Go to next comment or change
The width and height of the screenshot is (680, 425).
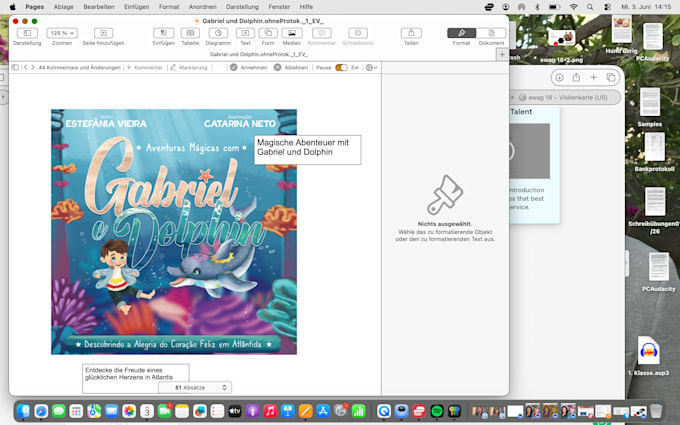33,67
